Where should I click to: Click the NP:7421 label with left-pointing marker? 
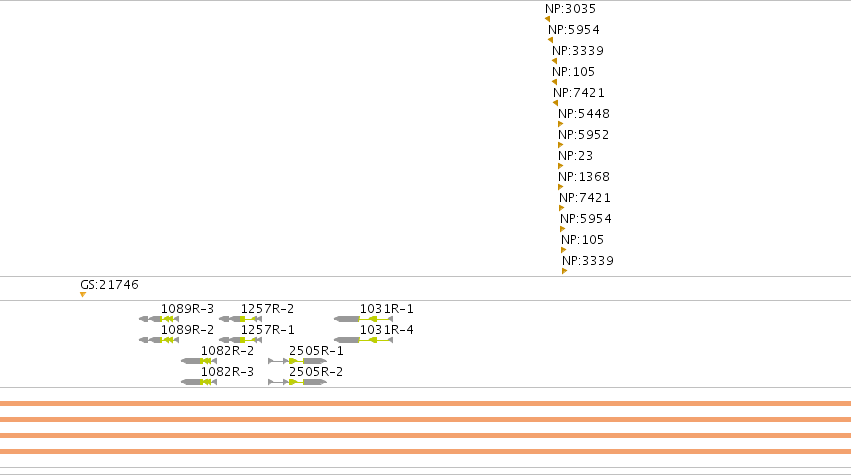click(579, 93)
